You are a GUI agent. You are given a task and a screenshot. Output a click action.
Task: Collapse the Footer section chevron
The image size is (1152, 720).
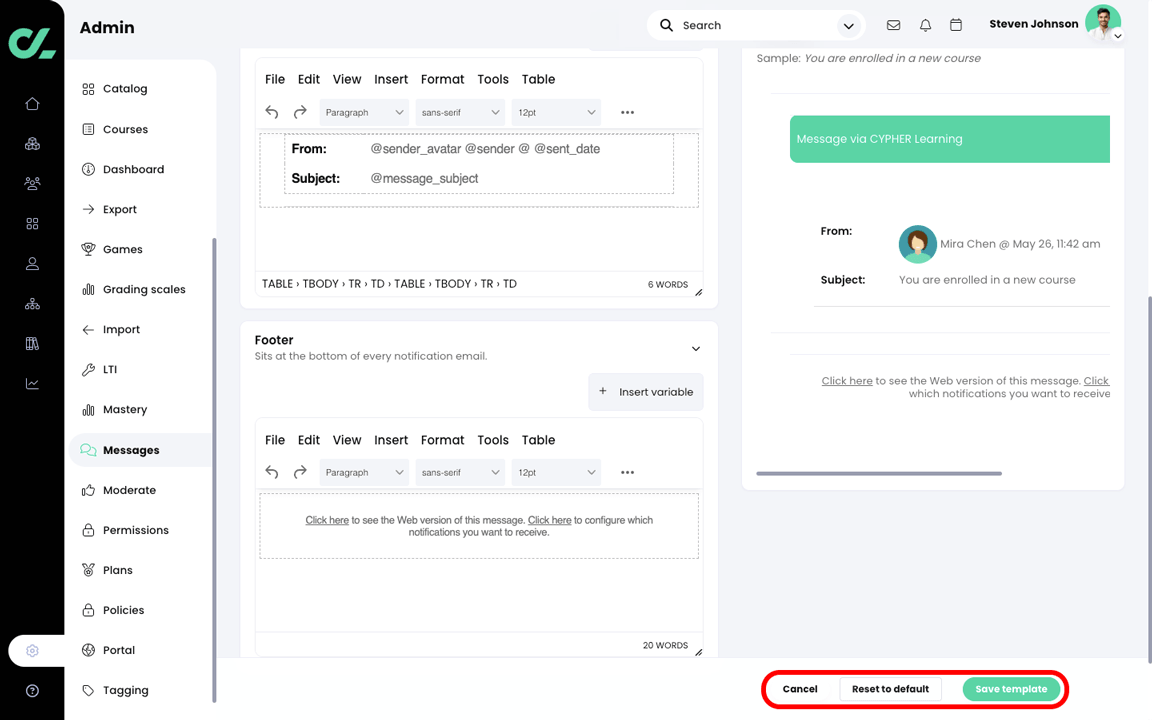click(x=696, y=349)
